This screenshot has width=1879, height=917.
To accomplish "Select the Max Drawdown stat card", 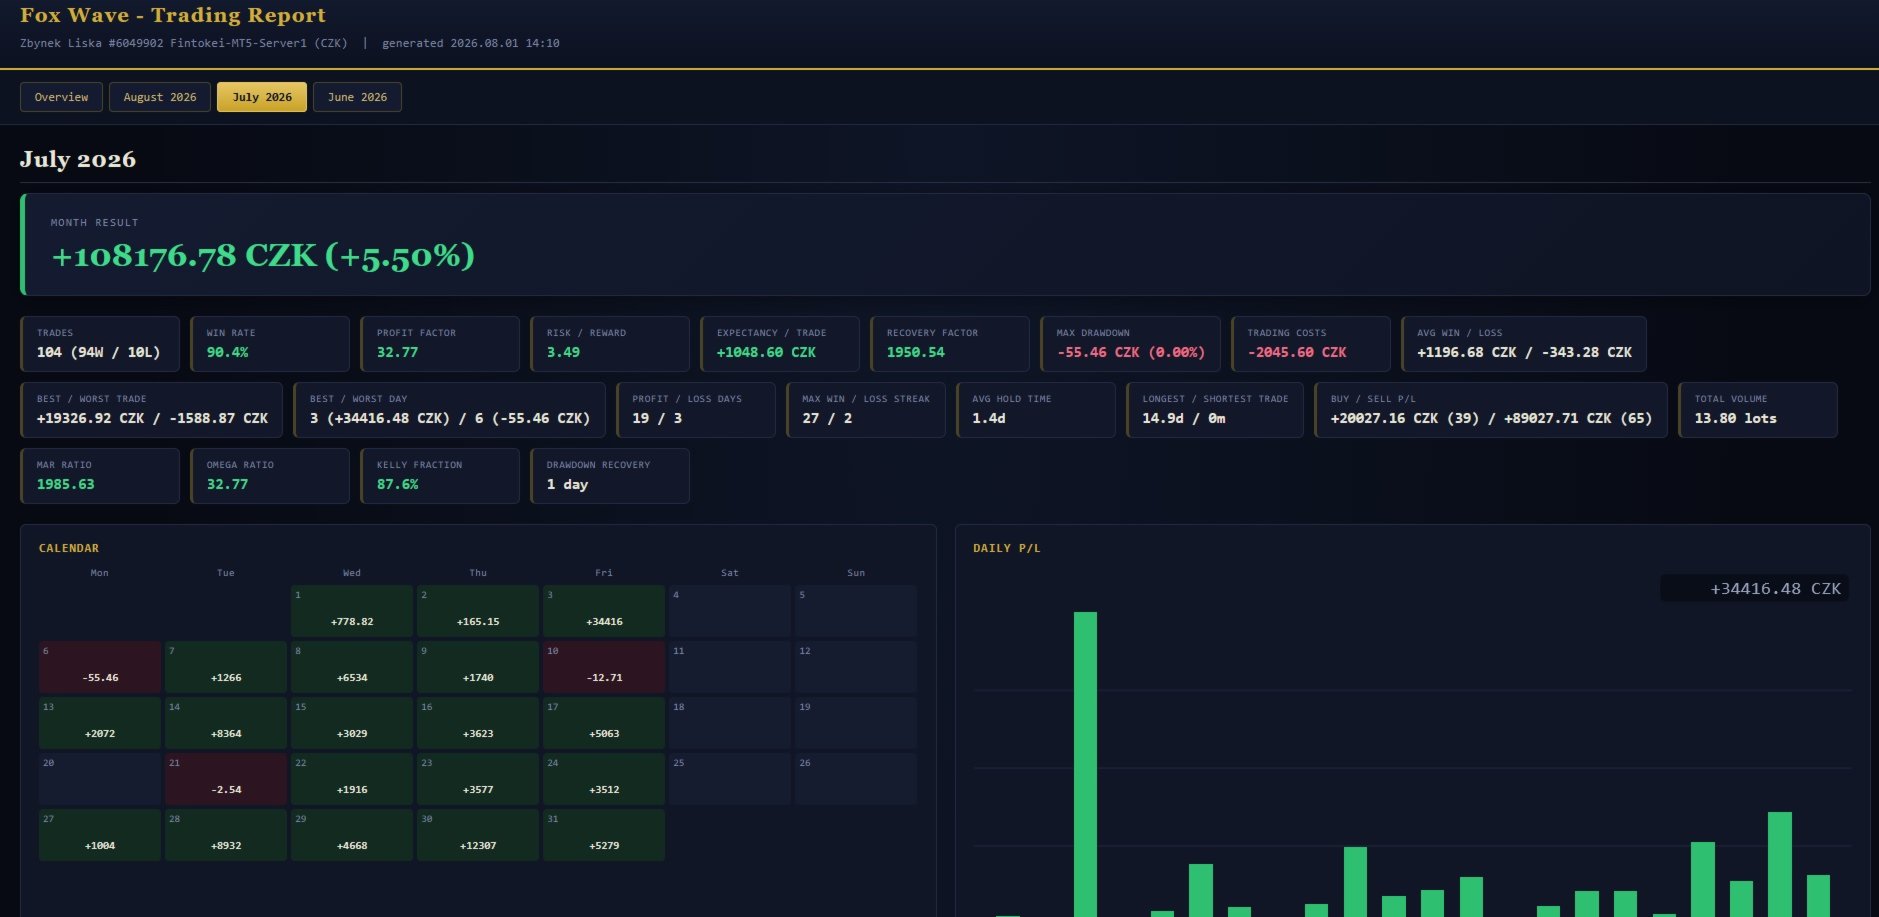I will point(1130,344).
